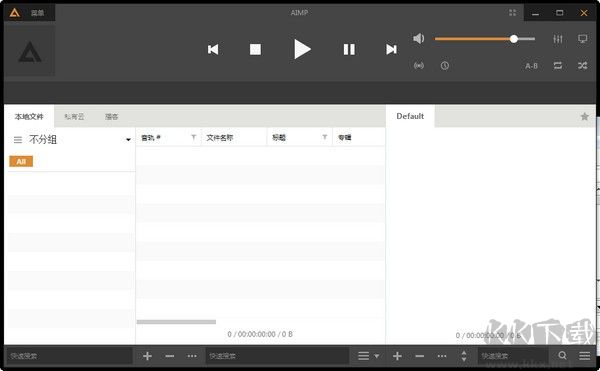Switch to the 本地文件 tab

click(x=29, y=116)
